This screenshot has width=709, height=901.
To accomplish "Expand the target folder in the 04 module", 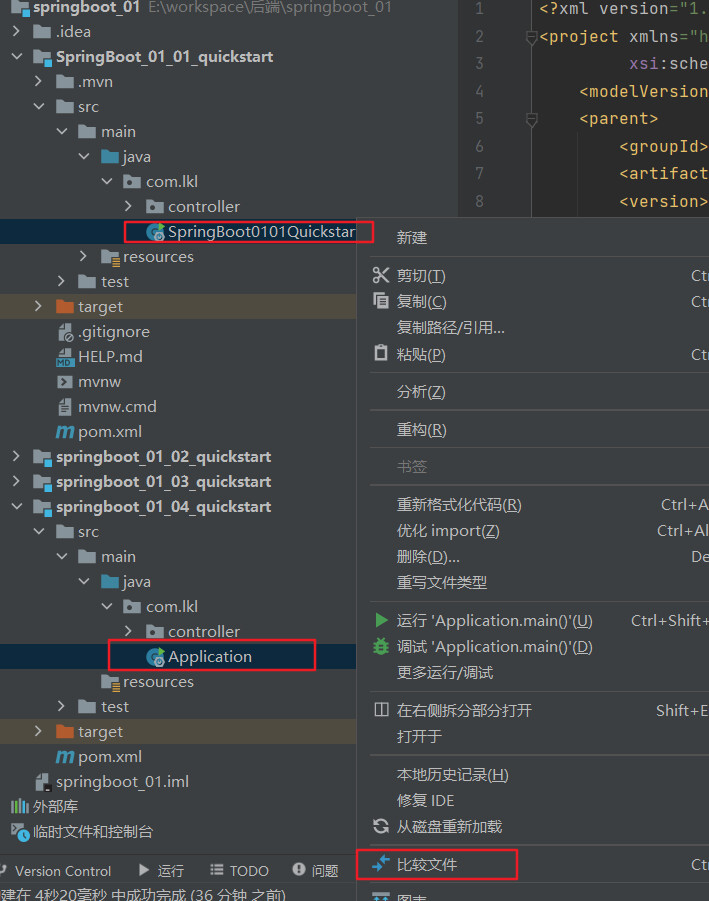I will (38, 731).
